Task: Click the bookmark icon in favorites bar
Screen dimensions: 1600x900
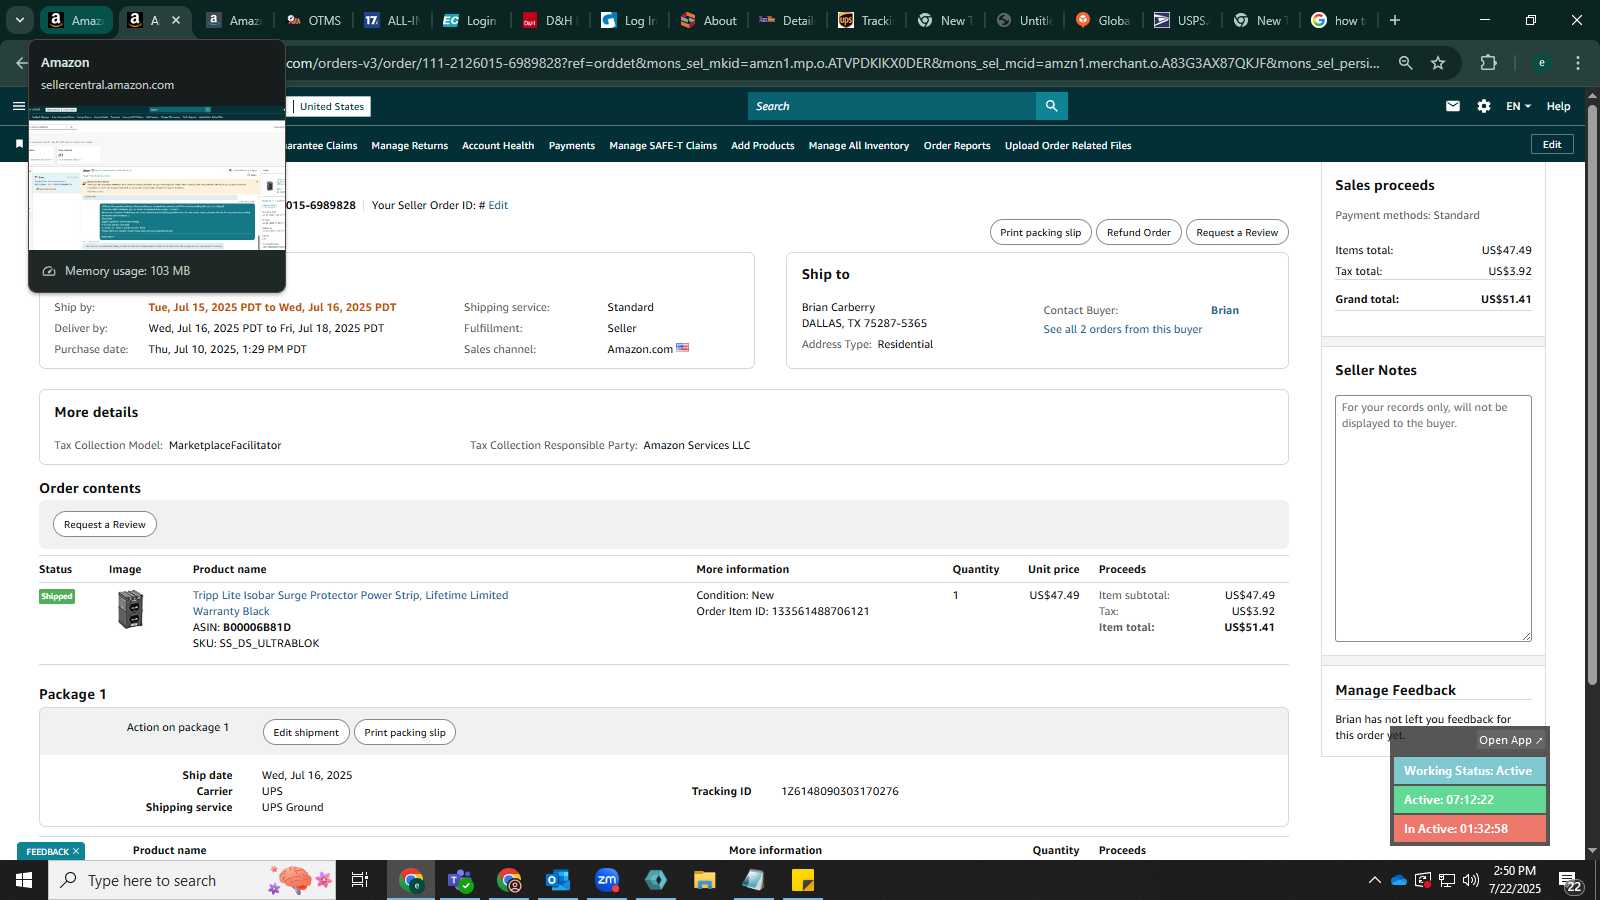Action: tap(19, 145)
